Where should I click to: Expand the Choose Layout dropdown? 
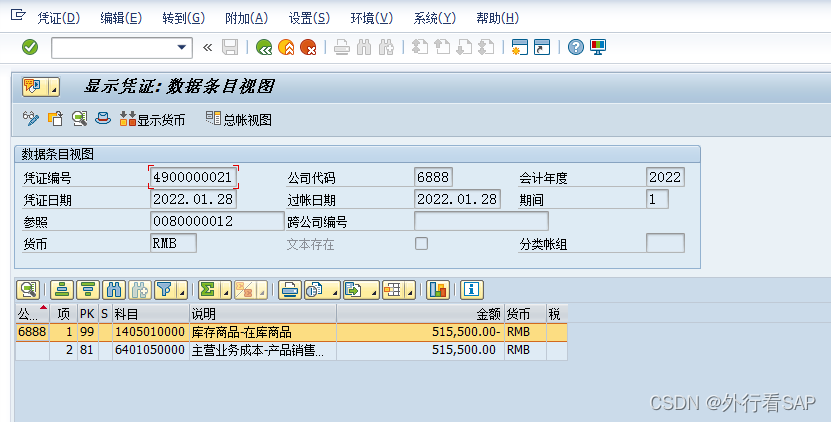pyautogui.click(x=411, y=291)
